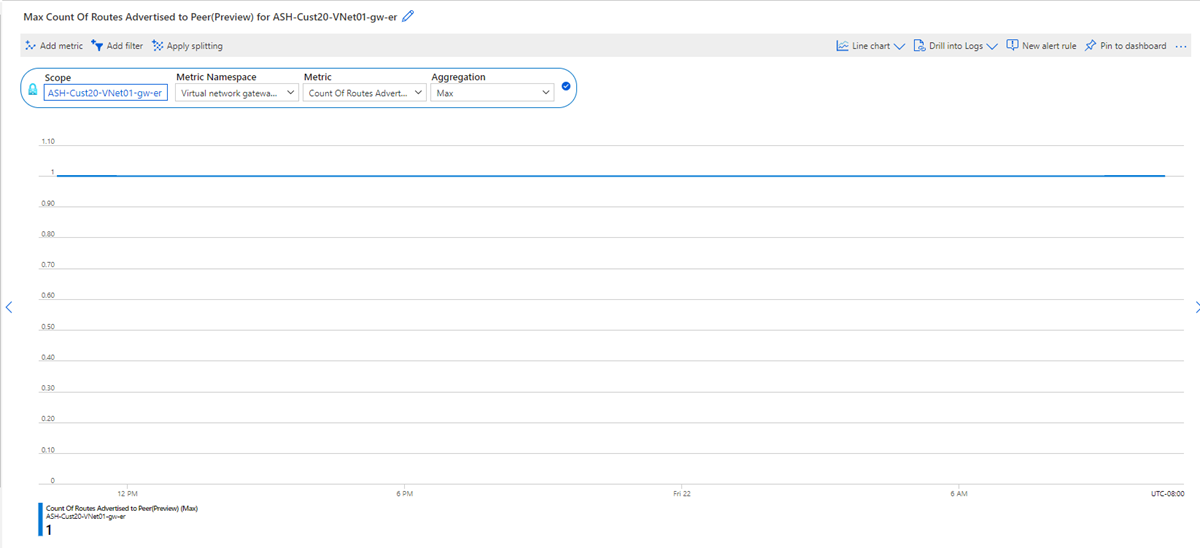
Task: Shift chart time range back with left arrow
Action: point(9,308)
